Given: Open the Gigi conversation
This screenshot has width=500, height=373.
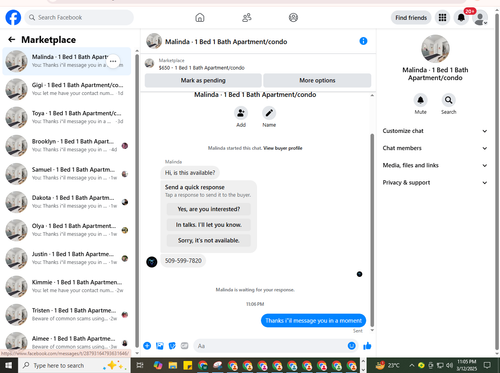Looking at the screenshot, I should tap(67, 89).
